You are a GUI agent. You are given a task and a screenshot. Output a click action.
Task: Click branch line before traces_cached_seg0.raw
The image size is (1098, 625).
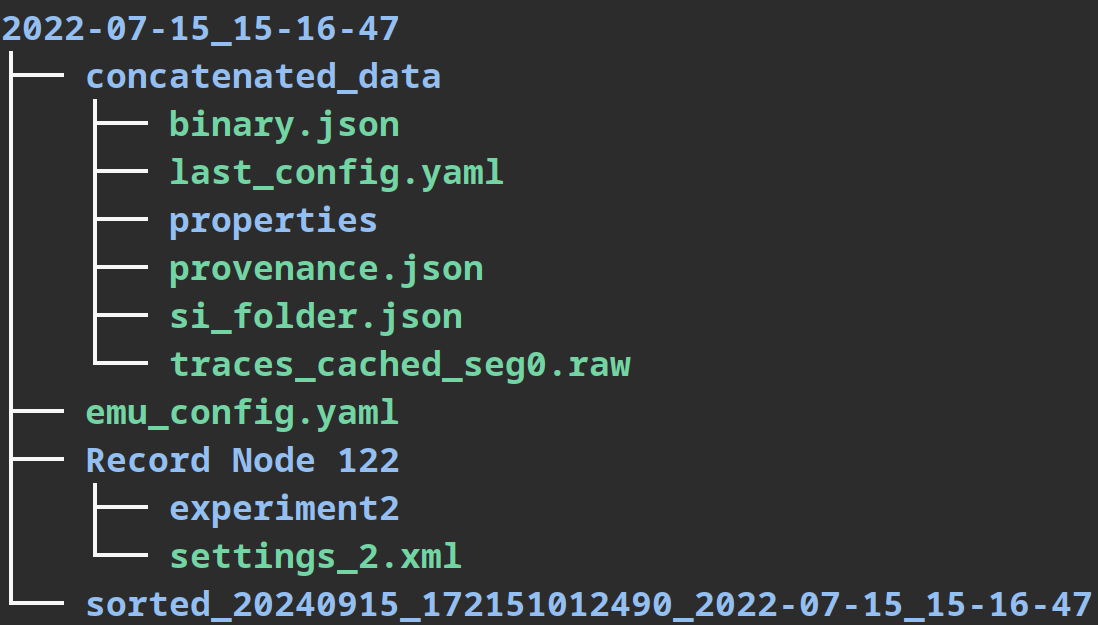coord(120,363)
